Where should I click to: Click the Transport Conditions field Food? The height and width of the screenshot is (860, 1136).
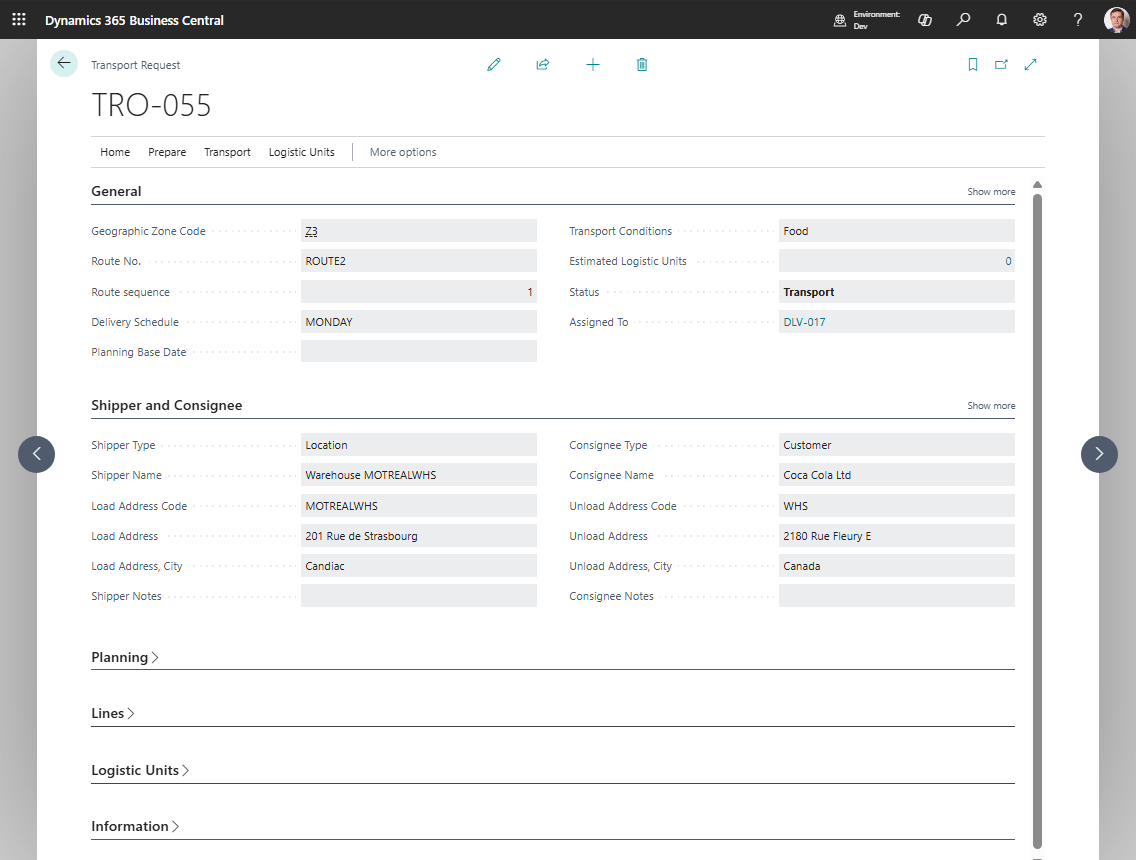click(897, 231)
